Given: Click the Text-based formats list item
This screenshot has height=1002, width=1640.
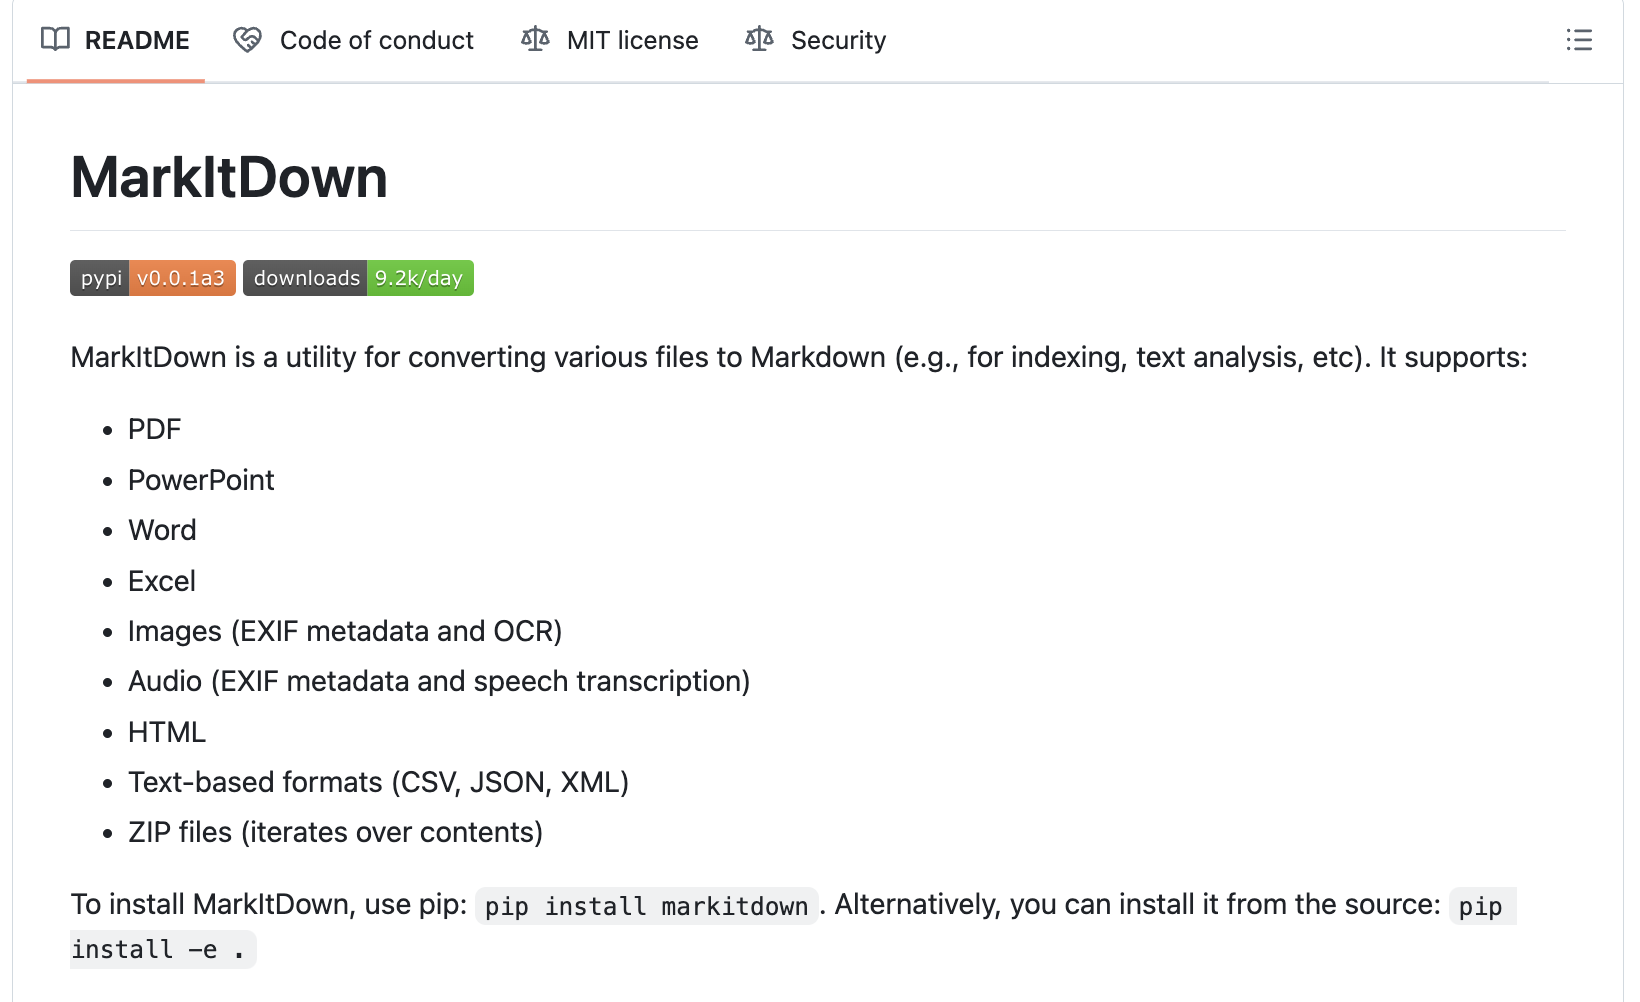Looking at the screenshot, I should [x=378, y=782].
